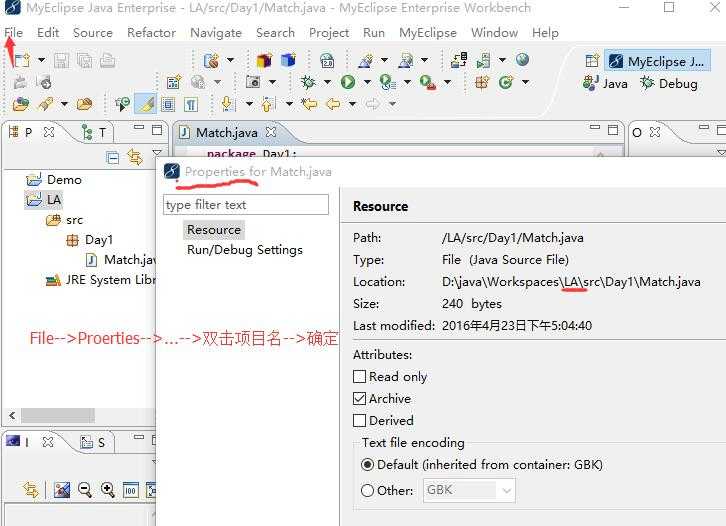Click the New wizard toolbar icon
Image resolution: width=726 pixels, height=526 pixels.
22,60
